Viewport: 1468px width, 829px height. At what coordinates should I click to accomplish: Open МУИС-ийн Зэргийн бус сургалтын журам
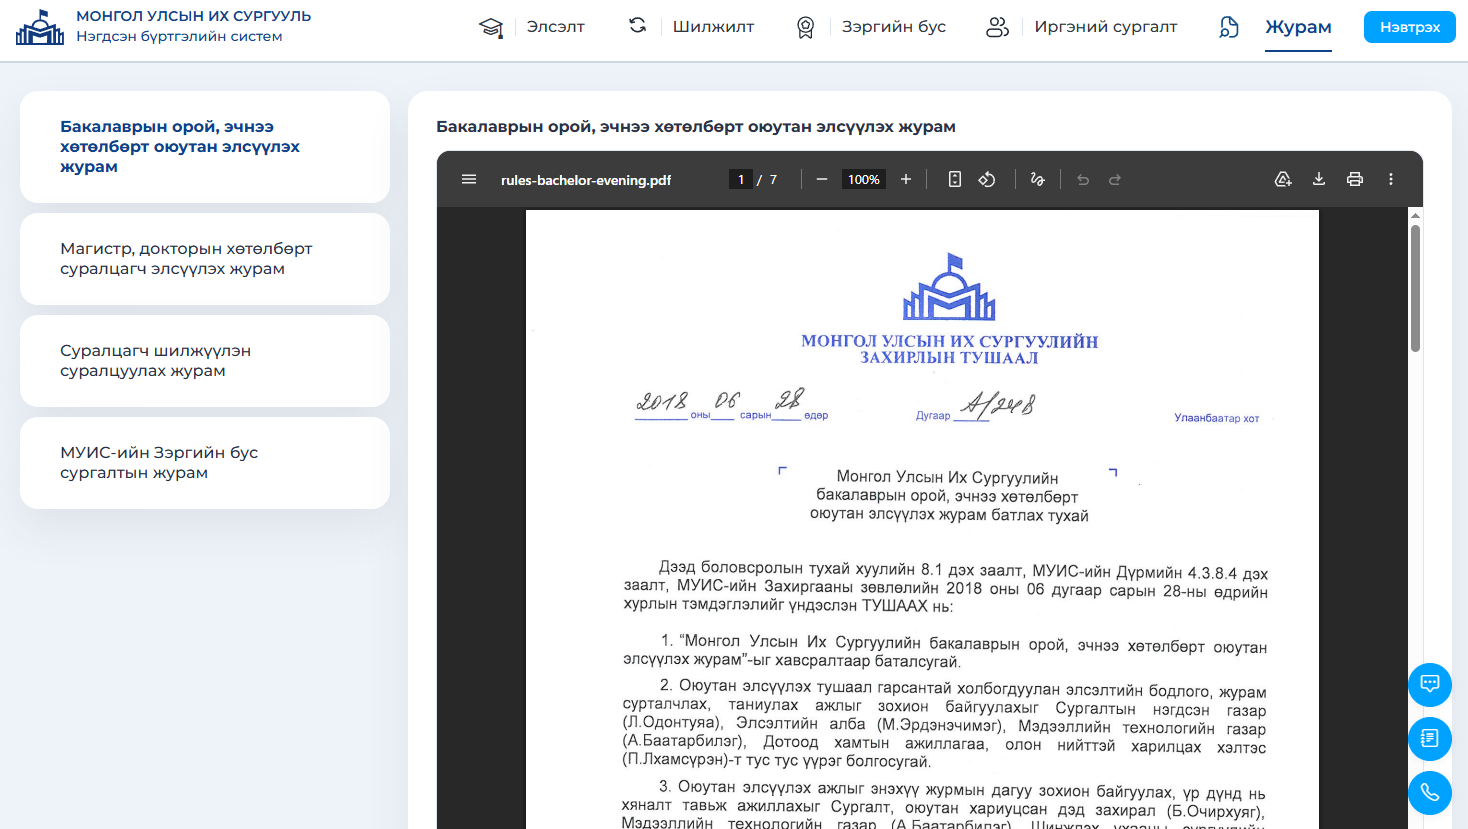coord(205,463)
